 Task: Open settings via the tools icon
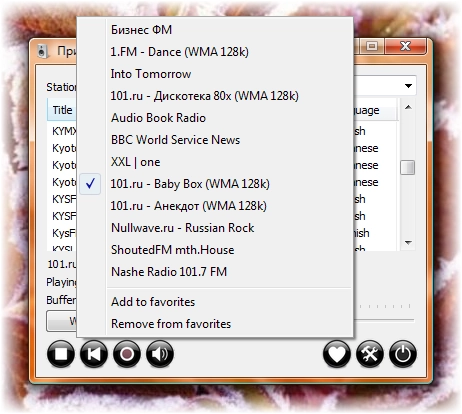coord(370,354)
